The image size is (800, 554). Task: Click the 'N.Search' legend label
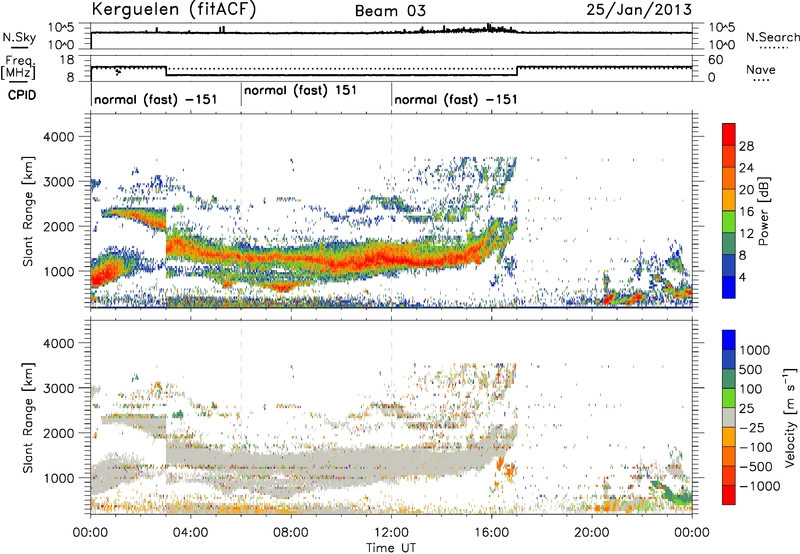772,37
